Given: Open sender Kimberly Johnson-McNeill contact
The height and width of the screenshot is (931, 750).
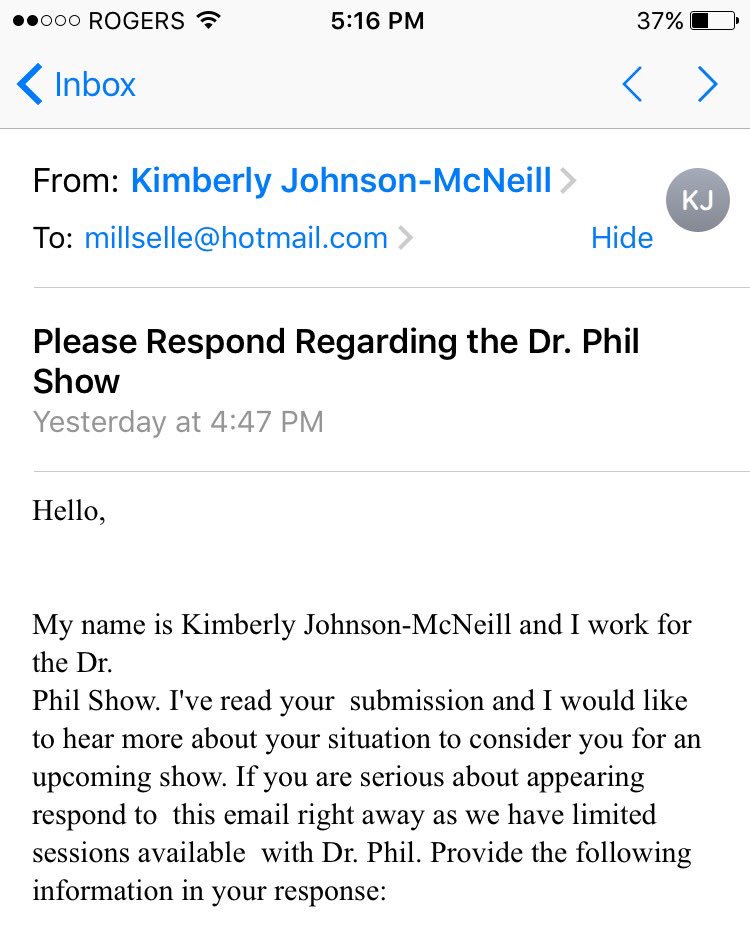Looking at the screenshot, I should (x=341, y=180).
